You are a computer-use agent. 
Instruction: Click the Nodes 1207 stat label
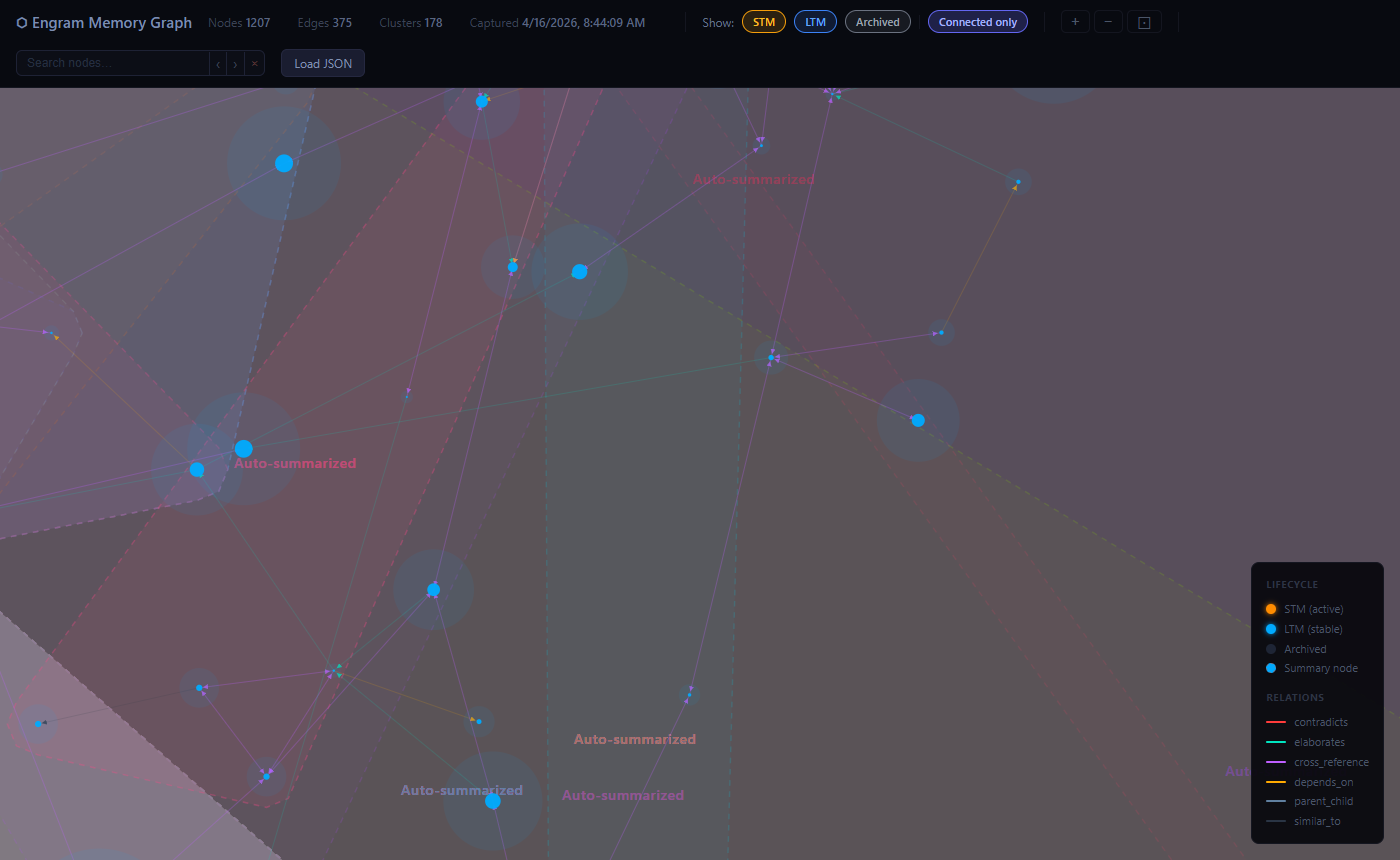click(239, 21)
